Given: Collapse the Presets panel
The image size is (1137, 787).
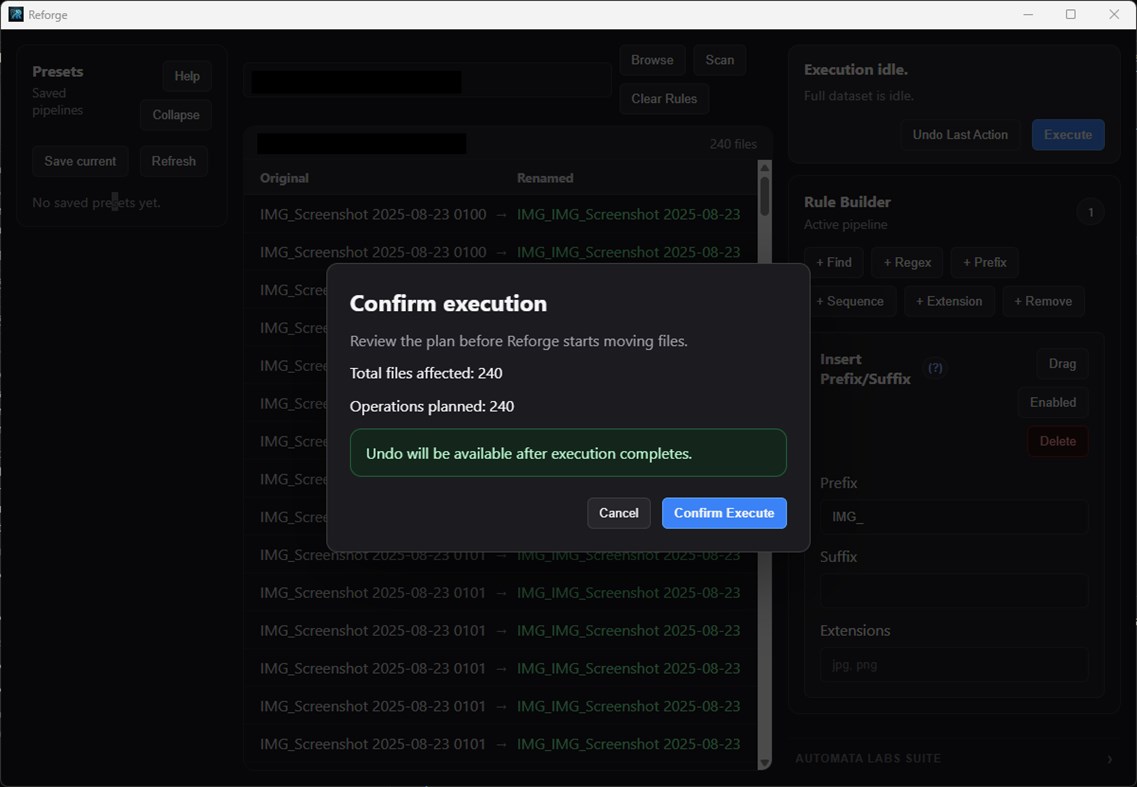Looking at the screenshot, I should [x=175, y=115].
